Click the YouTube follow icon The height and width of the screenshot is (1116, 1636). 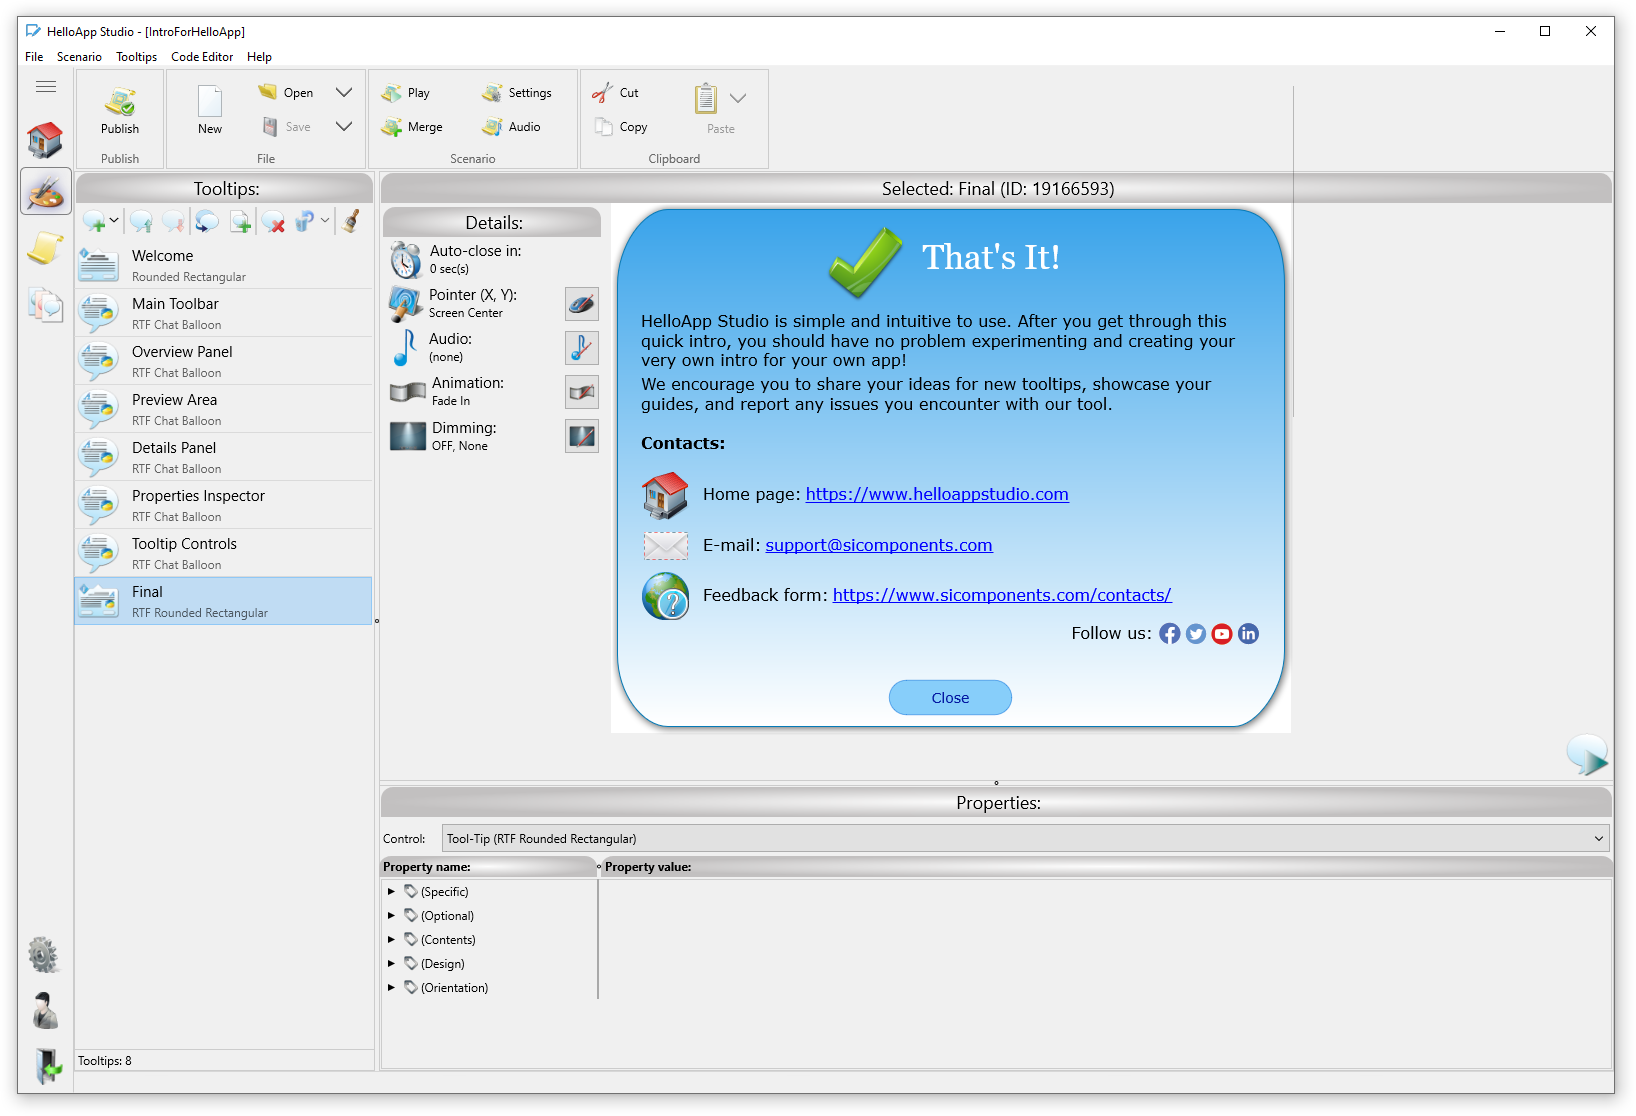click(1222, 634)
